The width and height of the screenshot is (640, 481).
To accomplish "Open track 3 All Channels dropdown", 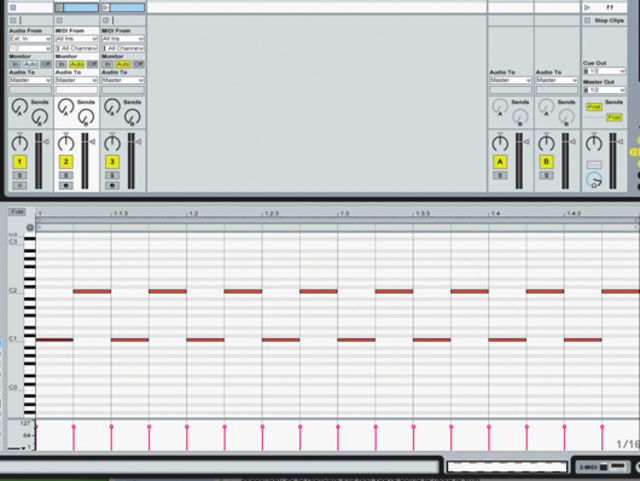I will [123, 49].
